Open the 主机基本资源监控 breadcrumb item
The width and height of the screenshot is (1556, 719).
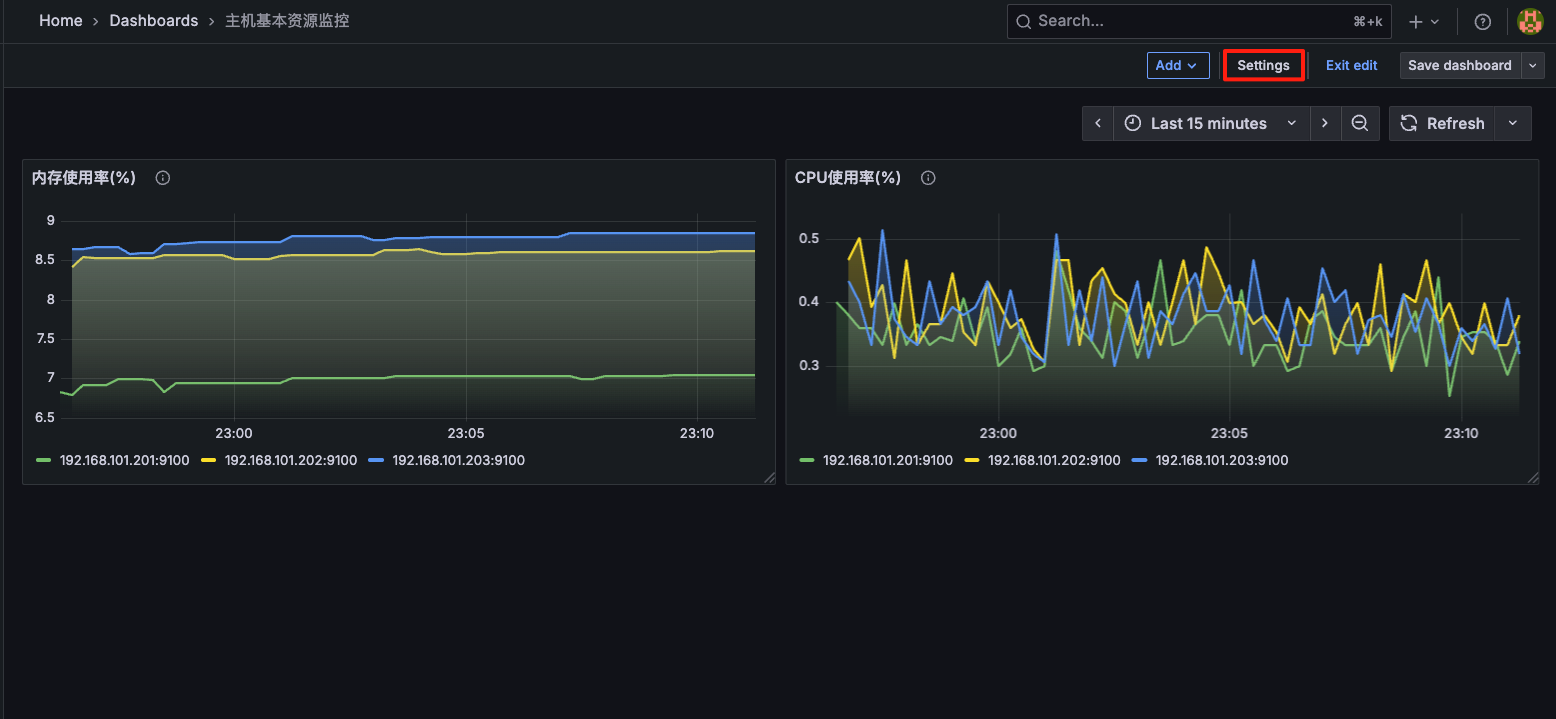tap(287, 20)
